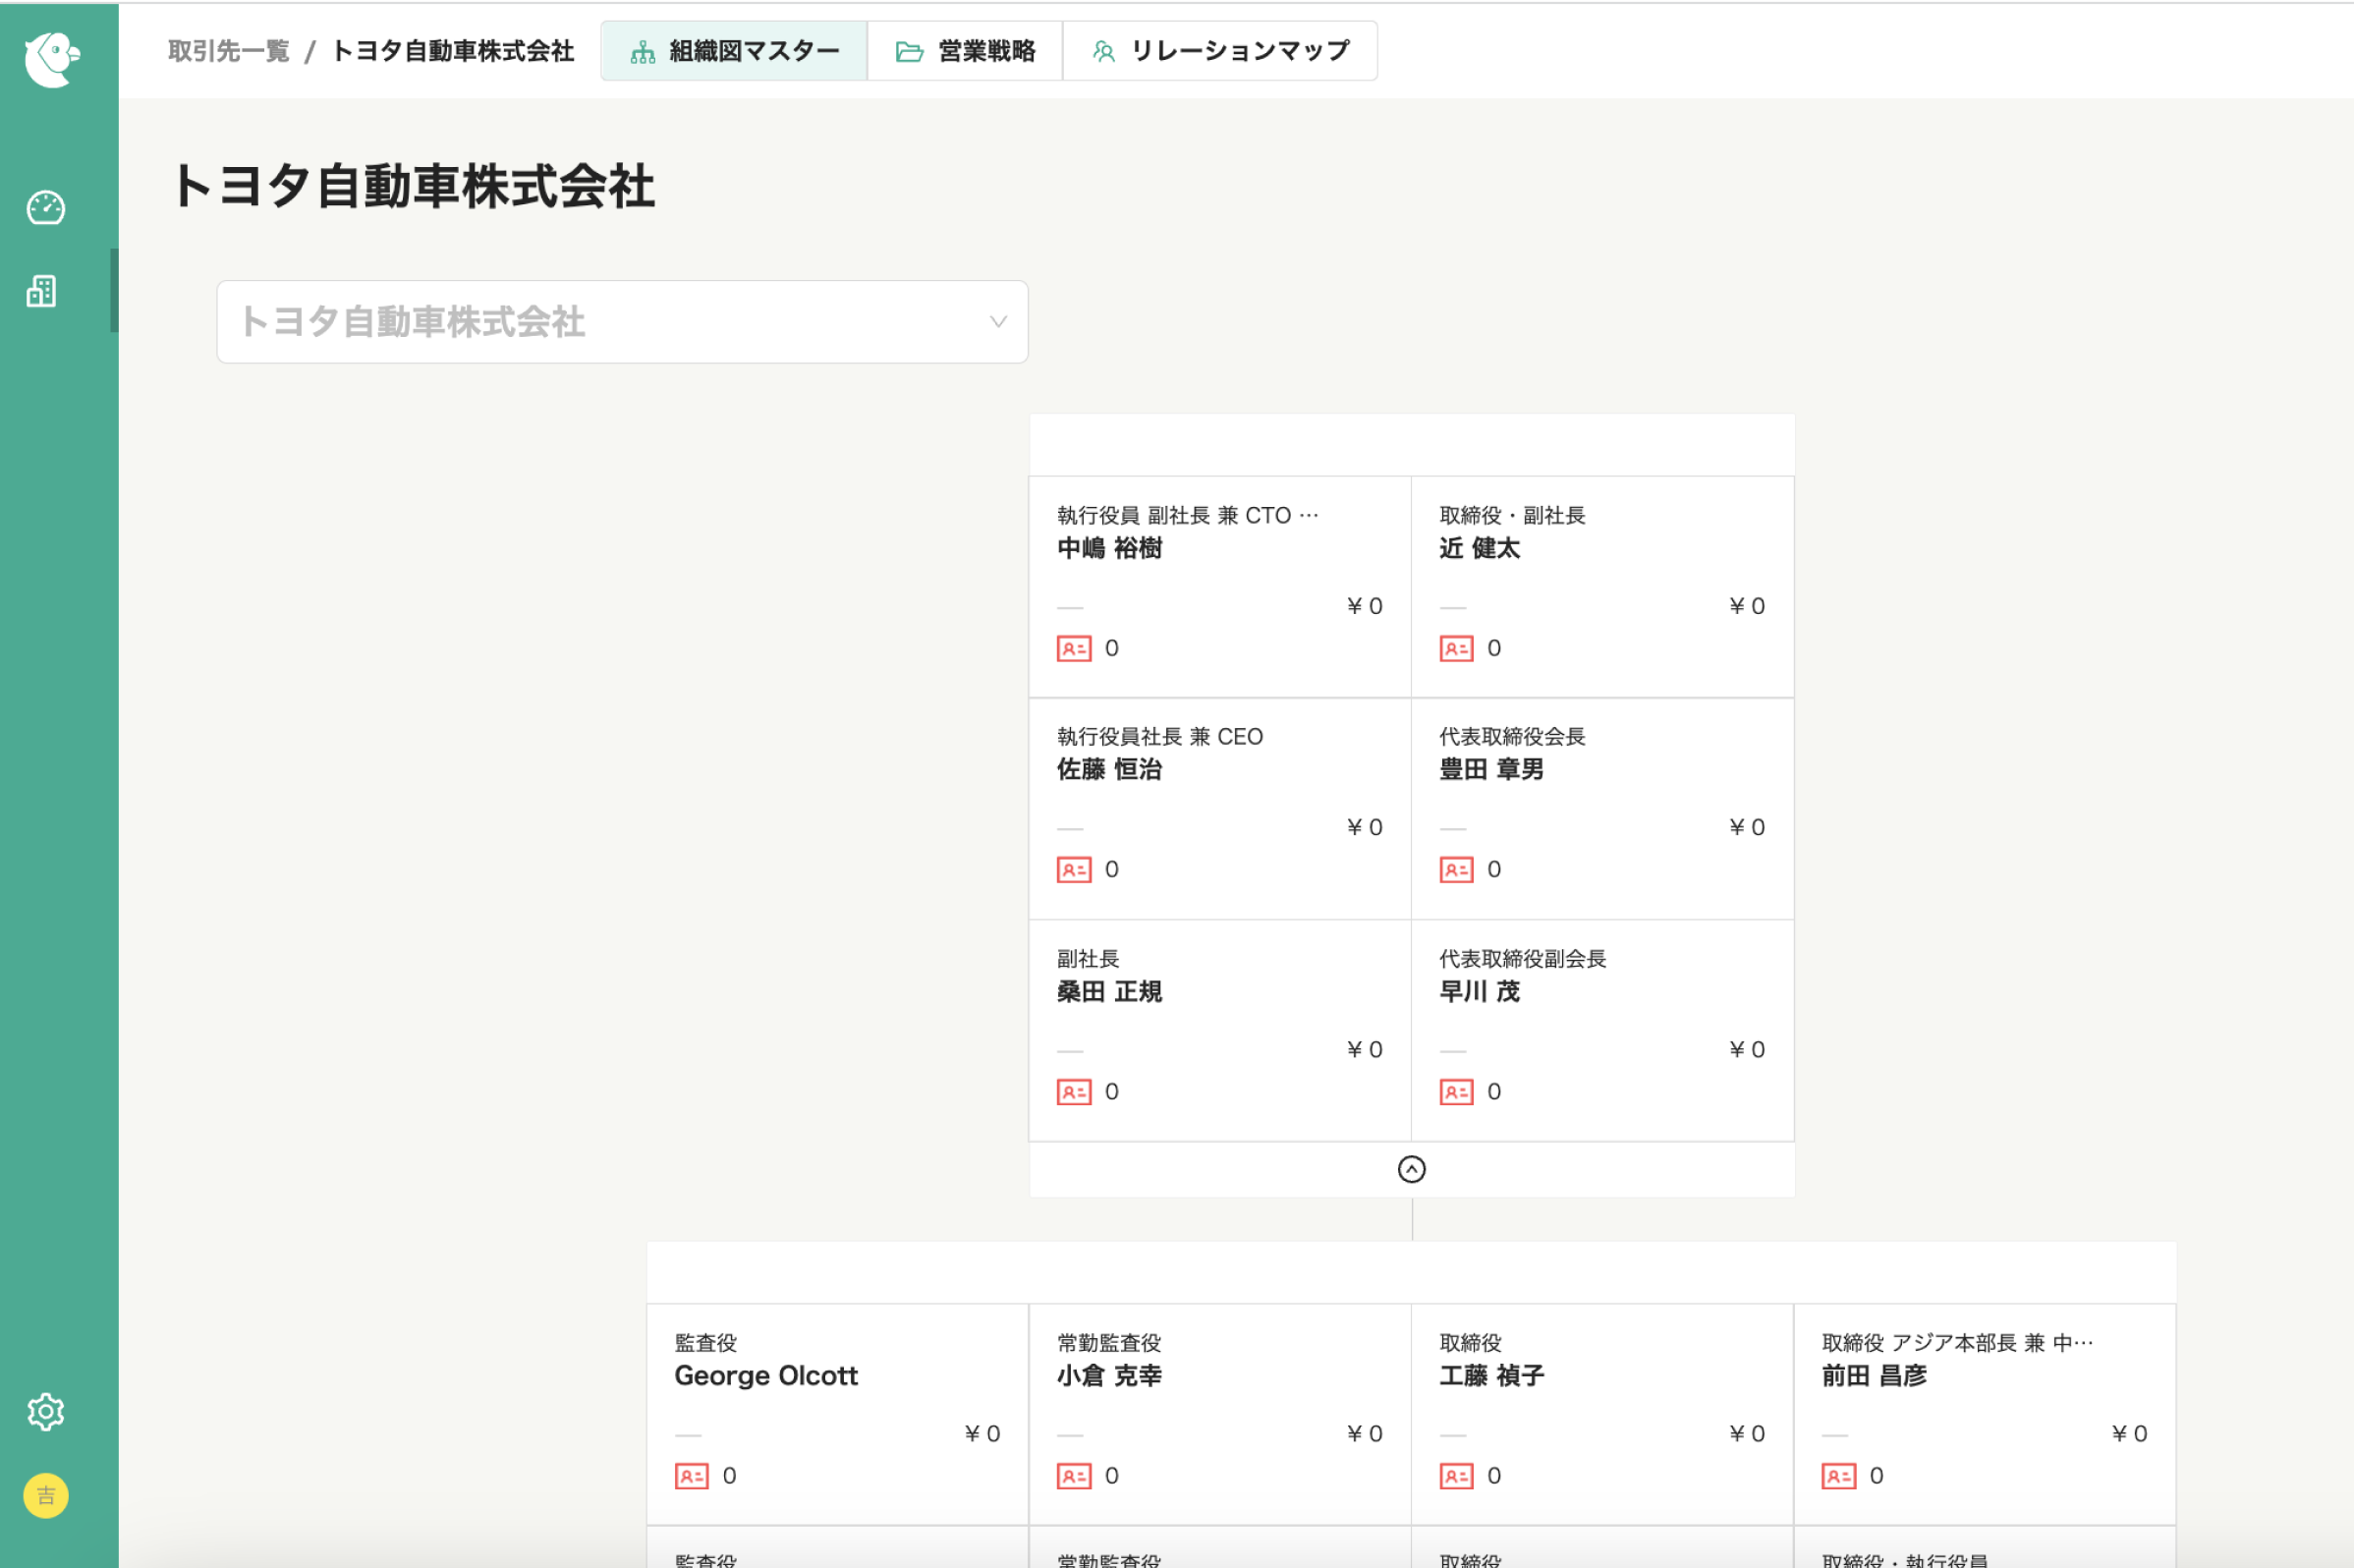Click the empty header of the lower directors group

tap(1411, 1272)
